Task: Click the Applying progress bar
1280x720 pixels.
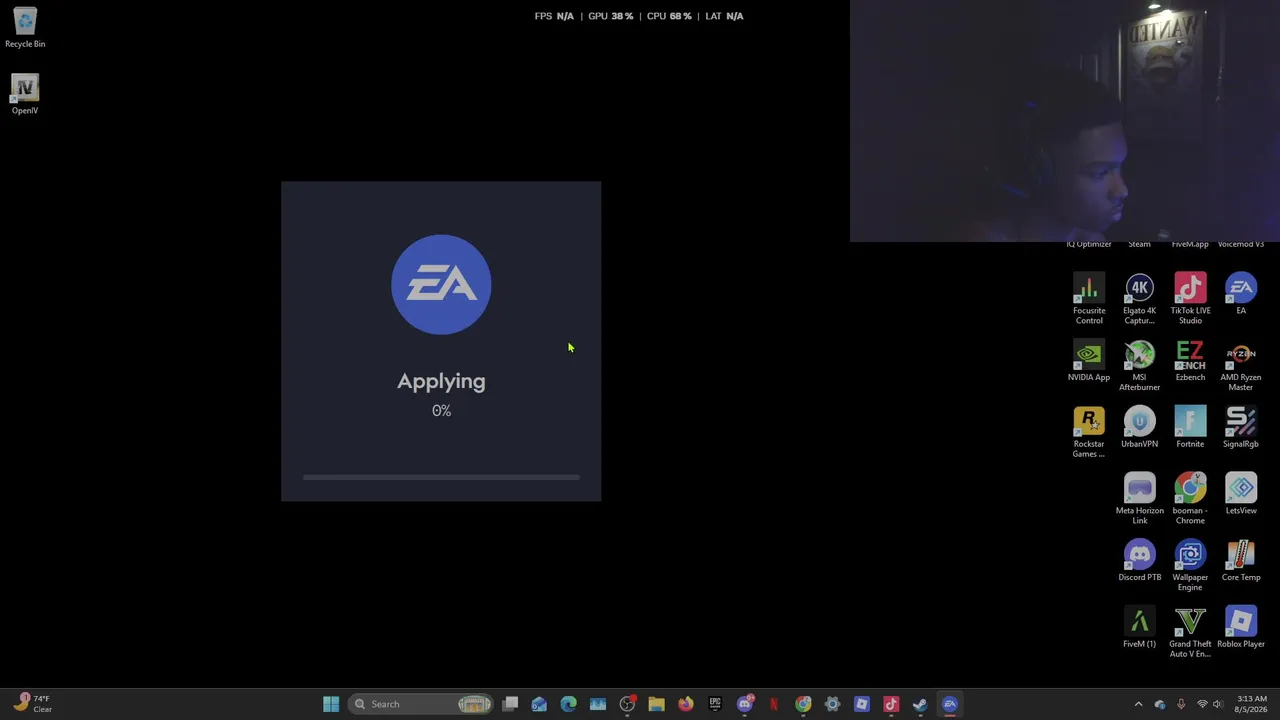Action: (x=441, y=477)
